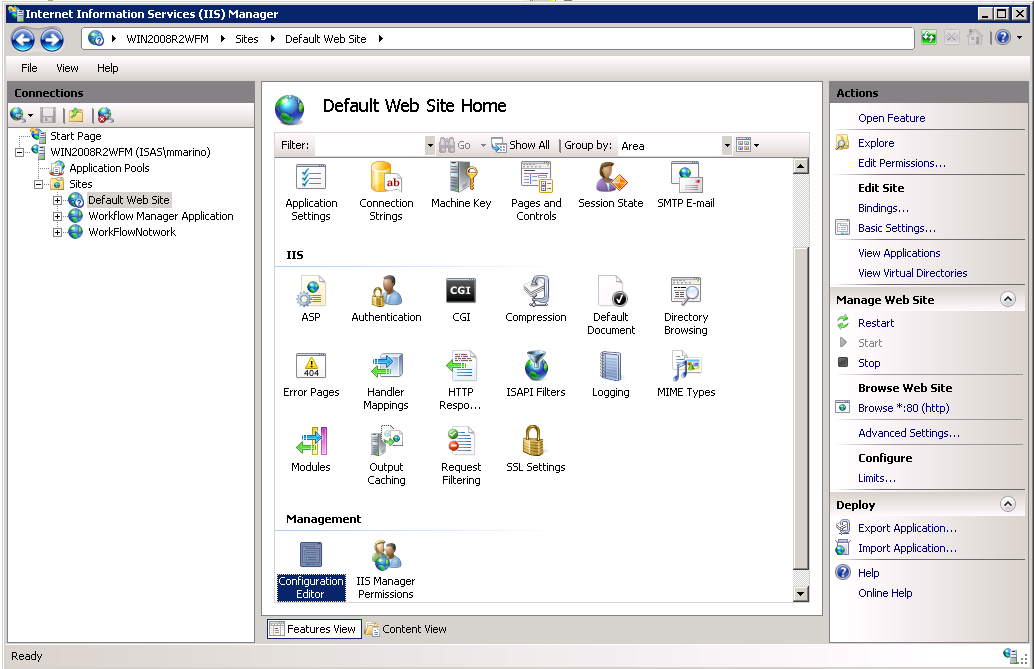Viewport: 1034px width, 669px height.
Task: Collapse the Sites tree node
Action: 38,184
